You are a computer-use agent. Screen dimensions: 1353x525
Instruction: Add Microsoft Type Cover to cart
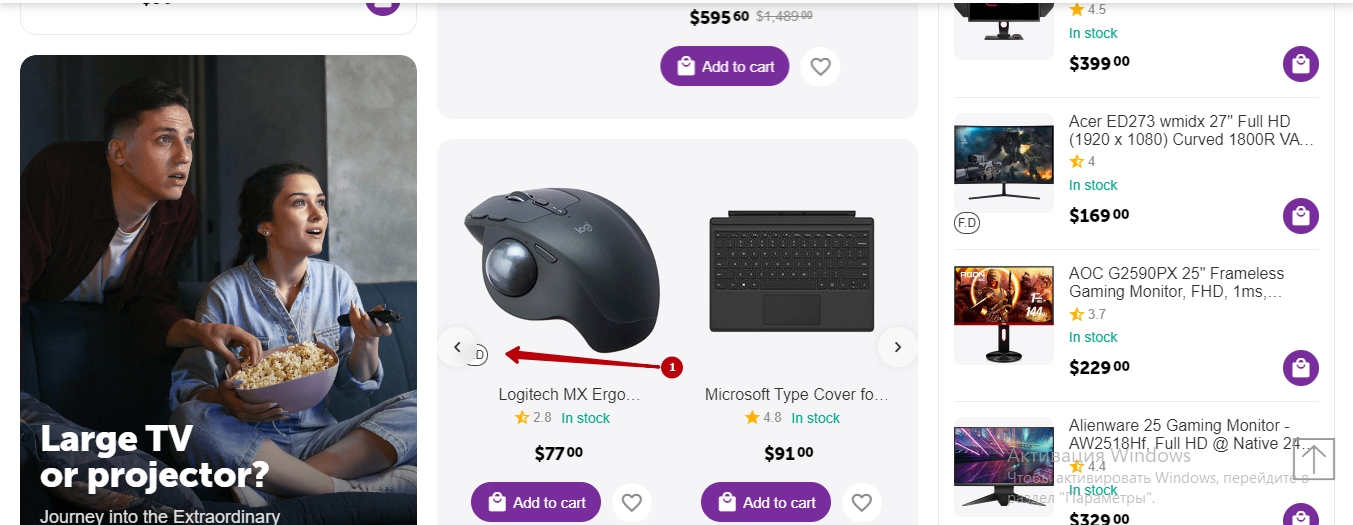[766, 502]
